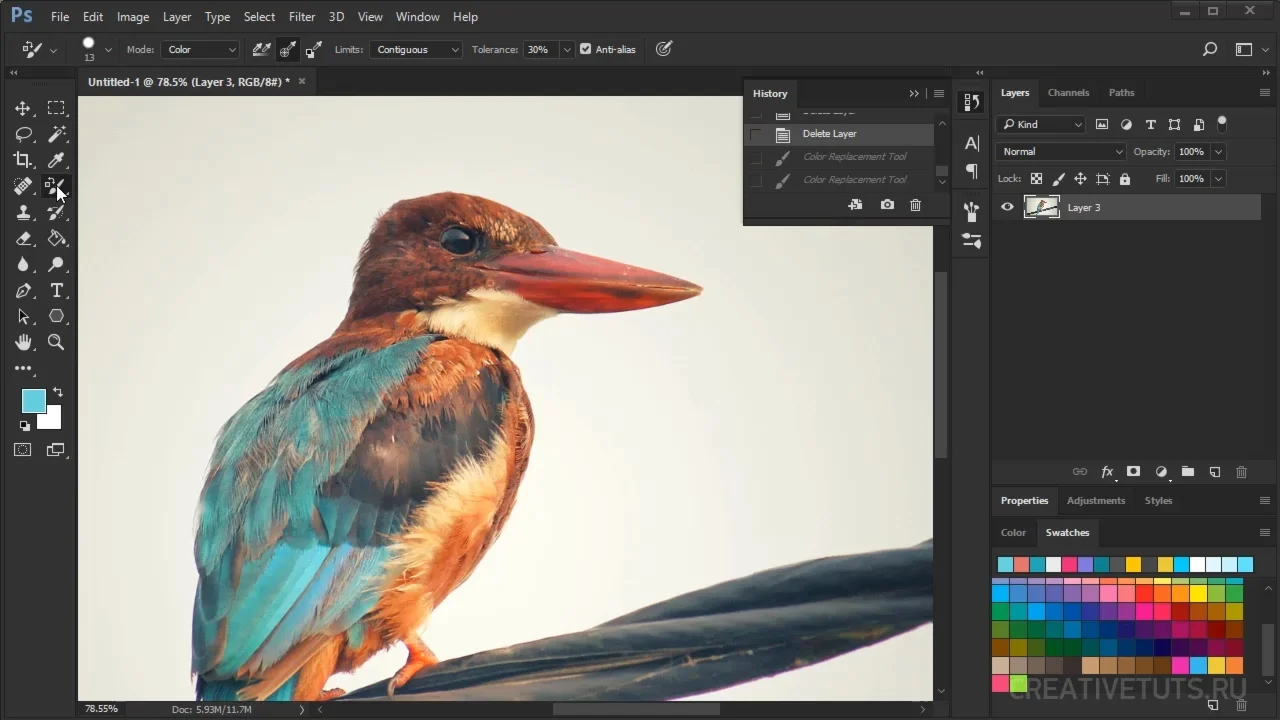
Task: Select the Horizontal Type tool
Action: 57,290
